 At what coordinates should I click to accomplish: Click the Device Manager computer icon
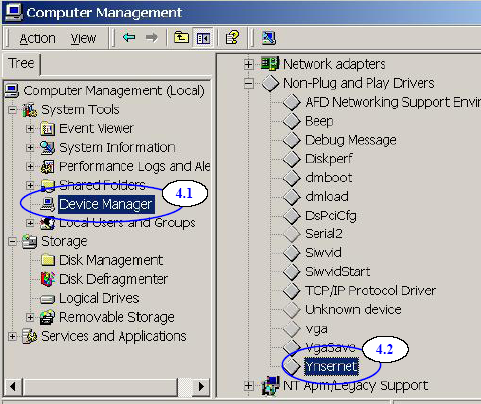(48, 204)
